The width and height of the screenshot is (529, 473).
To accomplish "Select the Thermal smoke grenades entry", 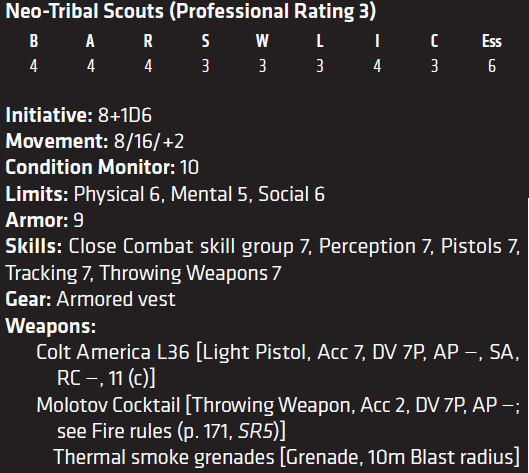I will pyautogui.click(x=286, y=457).
